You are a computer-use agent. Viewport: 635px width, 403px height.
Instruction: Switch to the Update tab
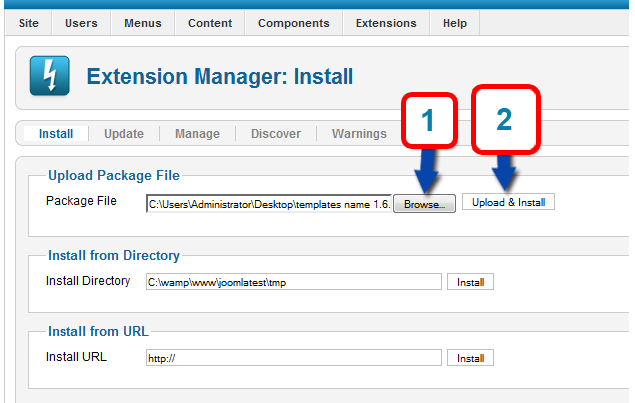124,134
